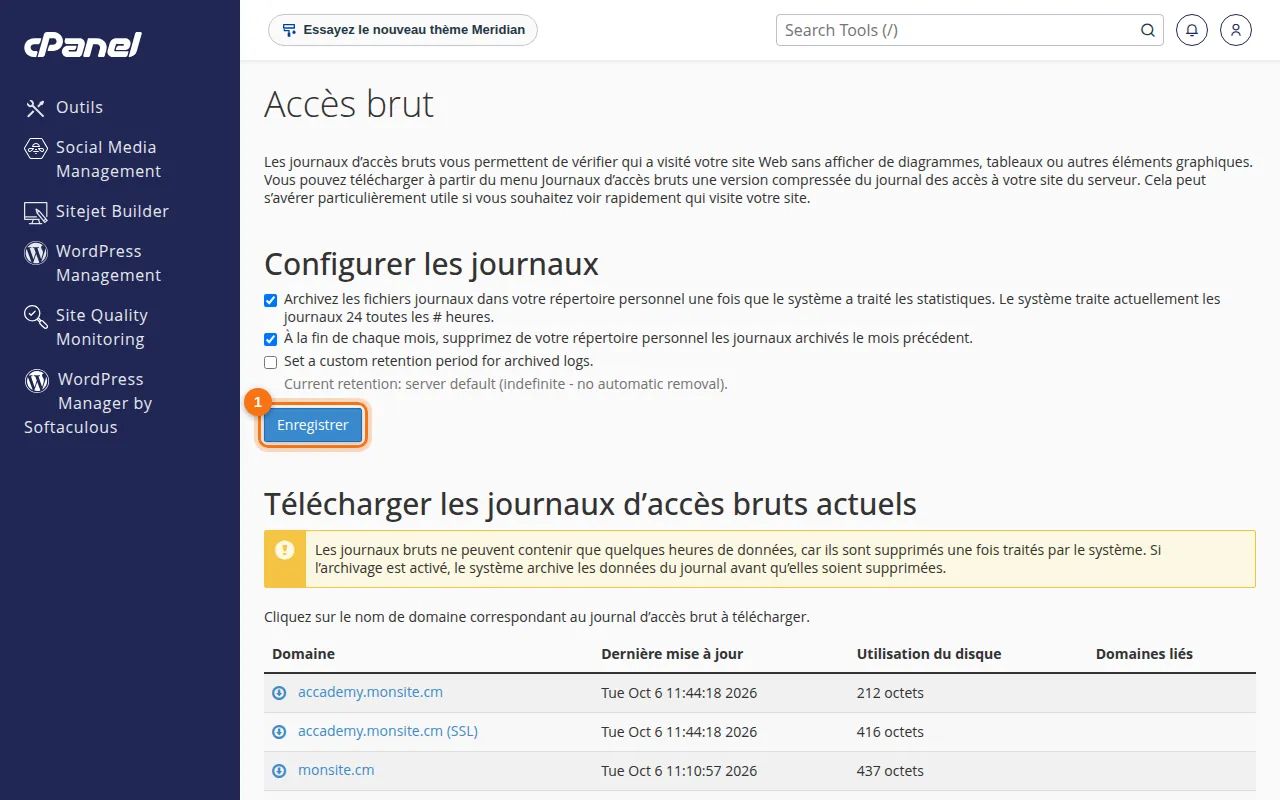Click the Enregistrer button
1280x800 pixels.
(x=313, y=425)
